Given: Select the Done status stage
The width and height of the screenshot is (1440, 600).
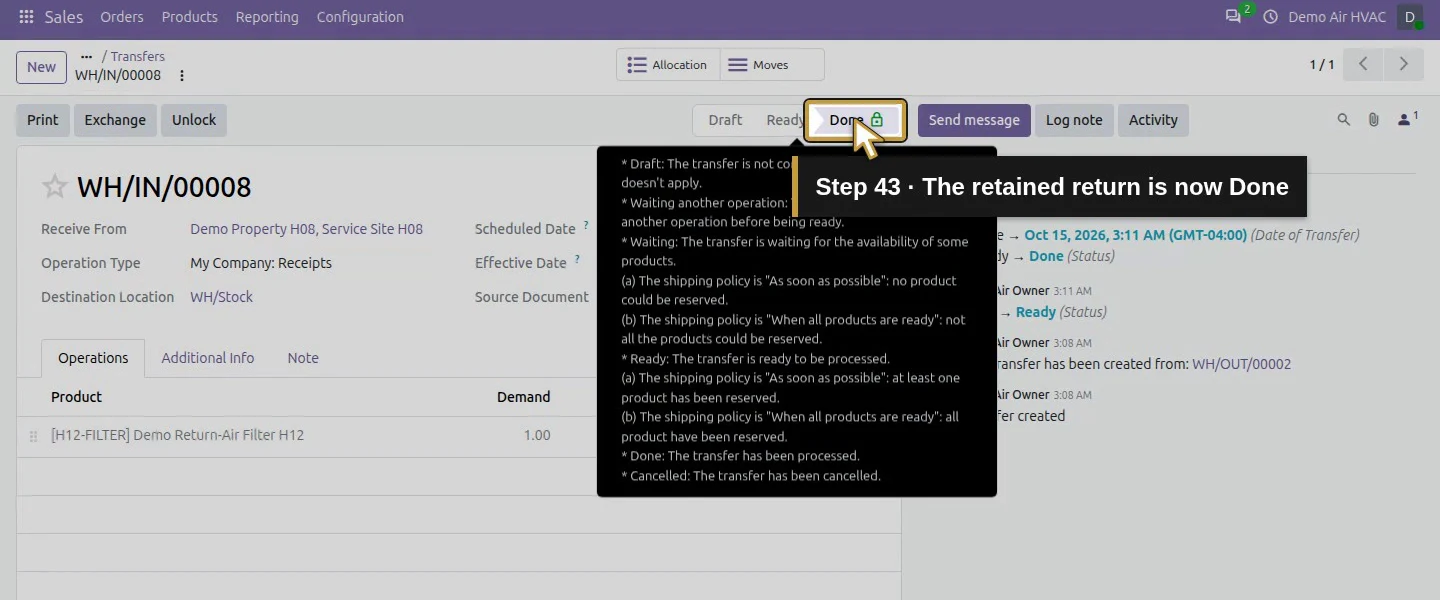Looking at the screenshot, I should (856, 120).
